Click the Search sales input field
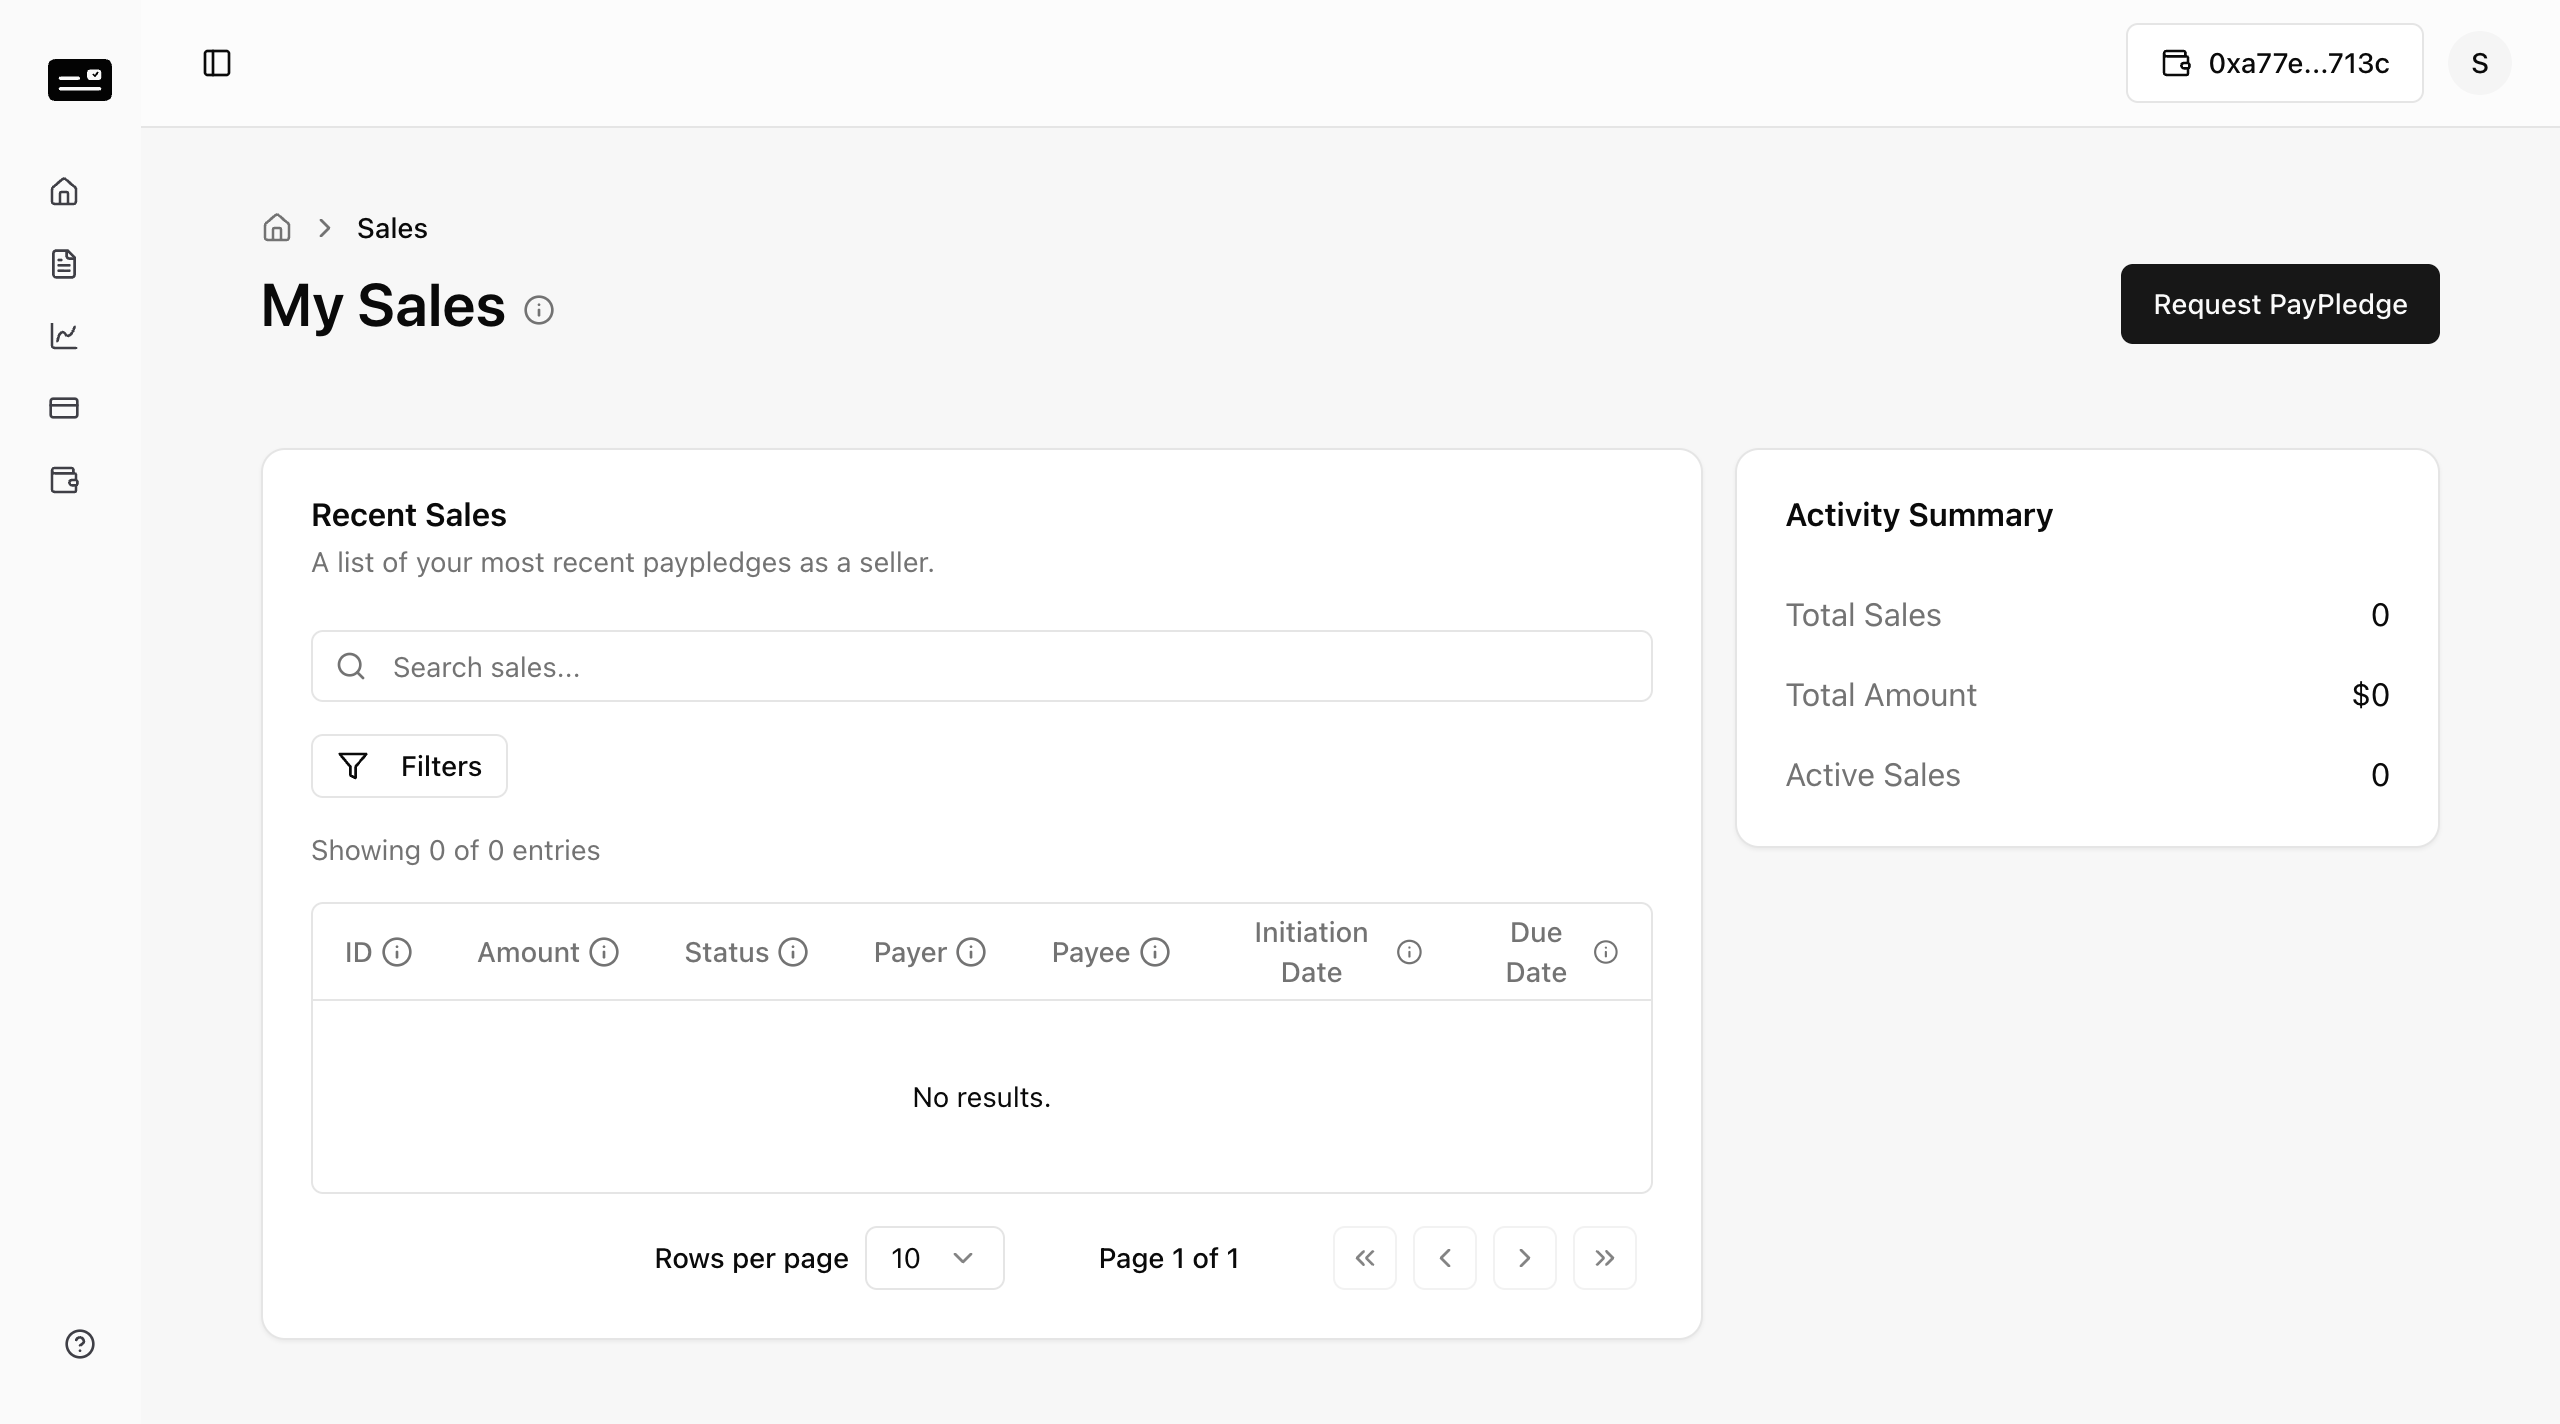 [x=982, y=666]
